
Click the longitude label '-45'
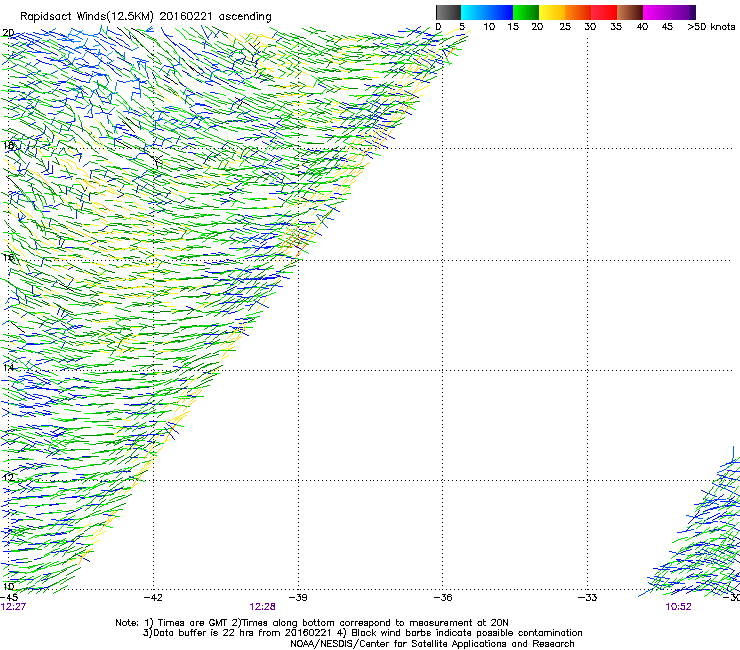point(8,597)
